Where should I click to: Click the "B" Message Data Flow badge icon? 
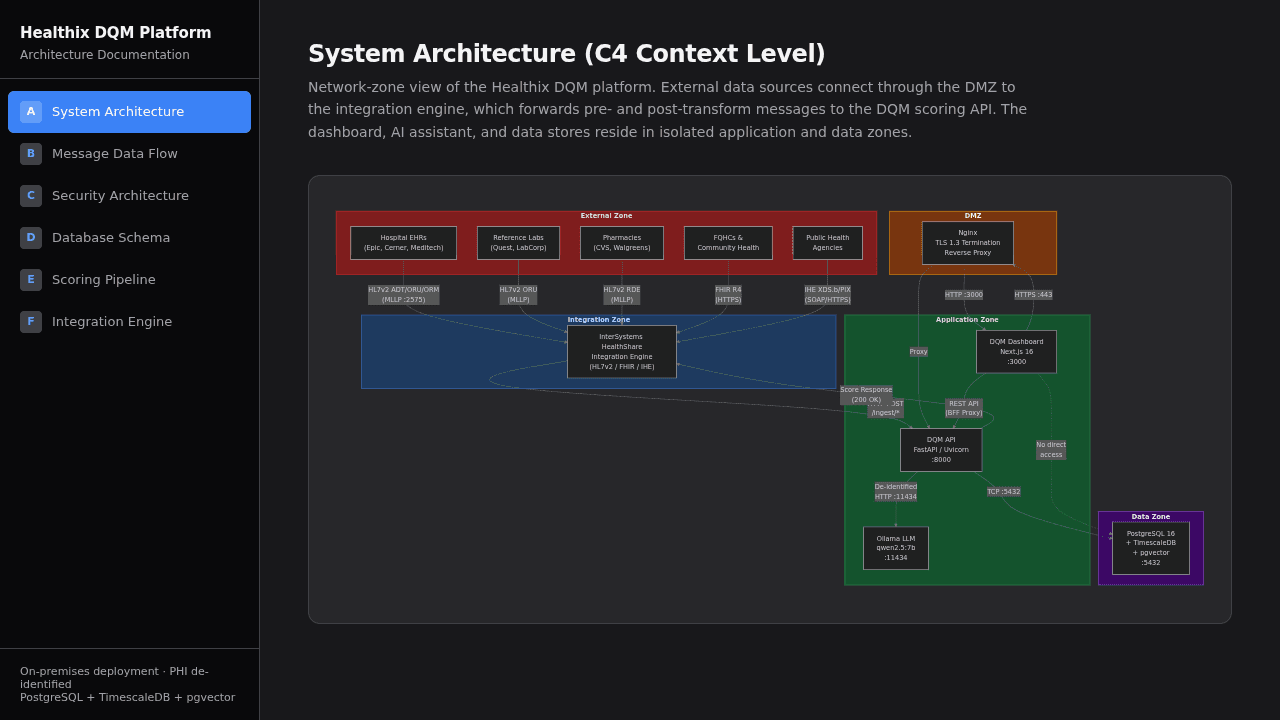[x=30, y=153]
